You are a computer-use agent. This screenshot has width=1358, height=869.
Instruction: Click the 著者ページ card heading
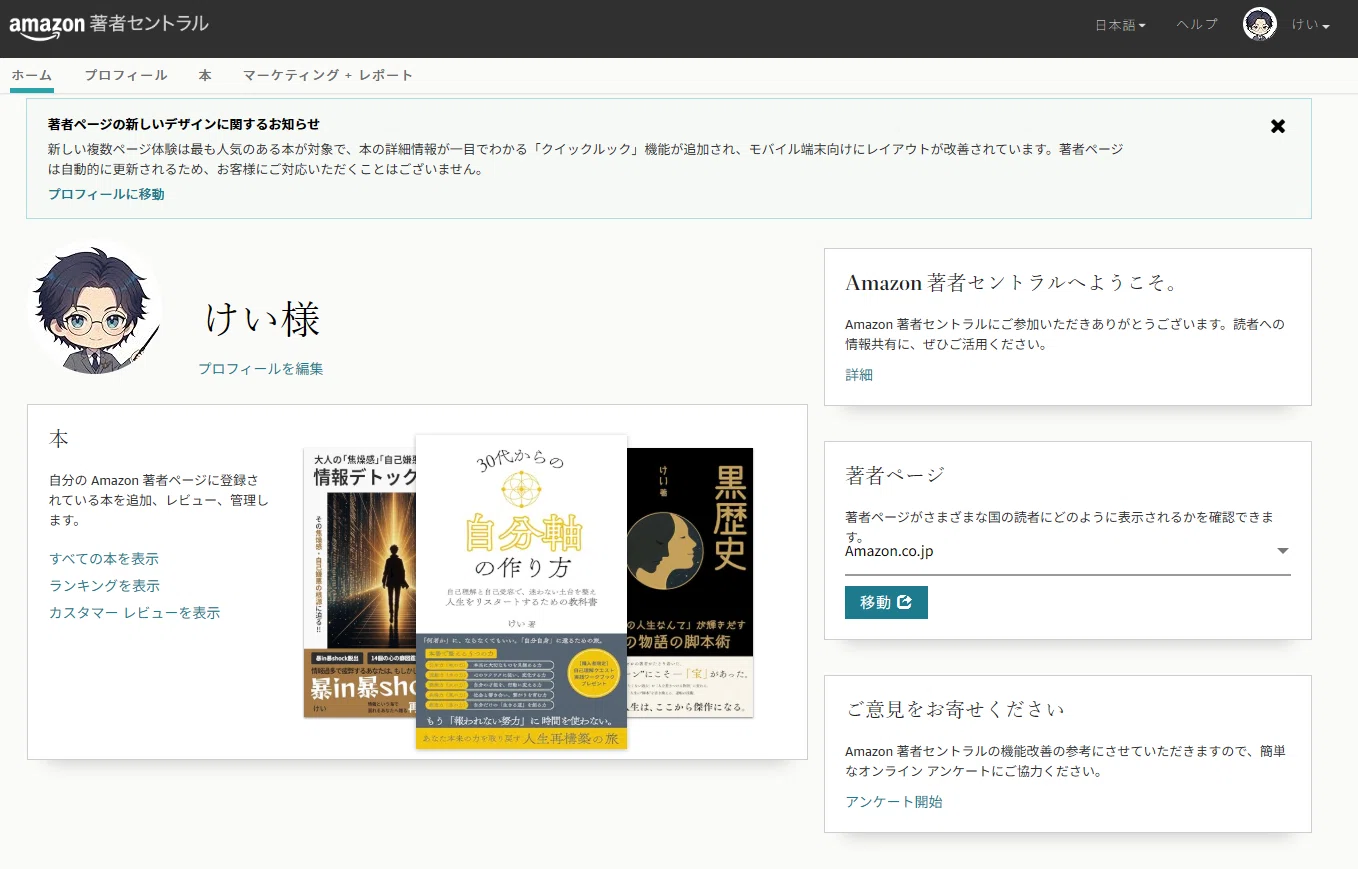pyautogui.click(x=895, y=474)
